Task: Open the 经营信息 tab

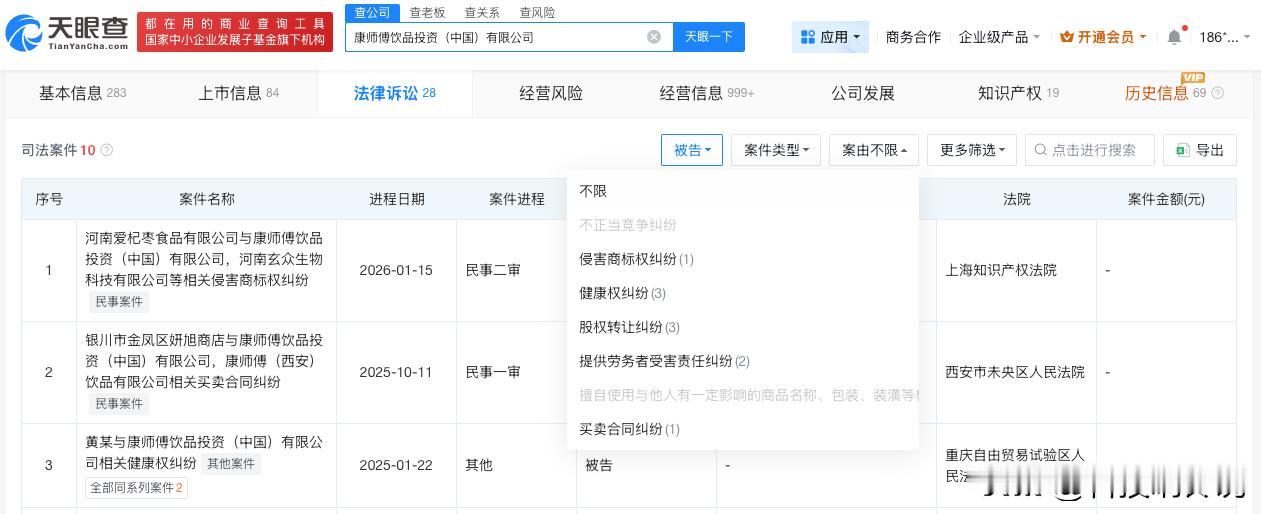Action: pyautogui.click(x=707, y=93)
